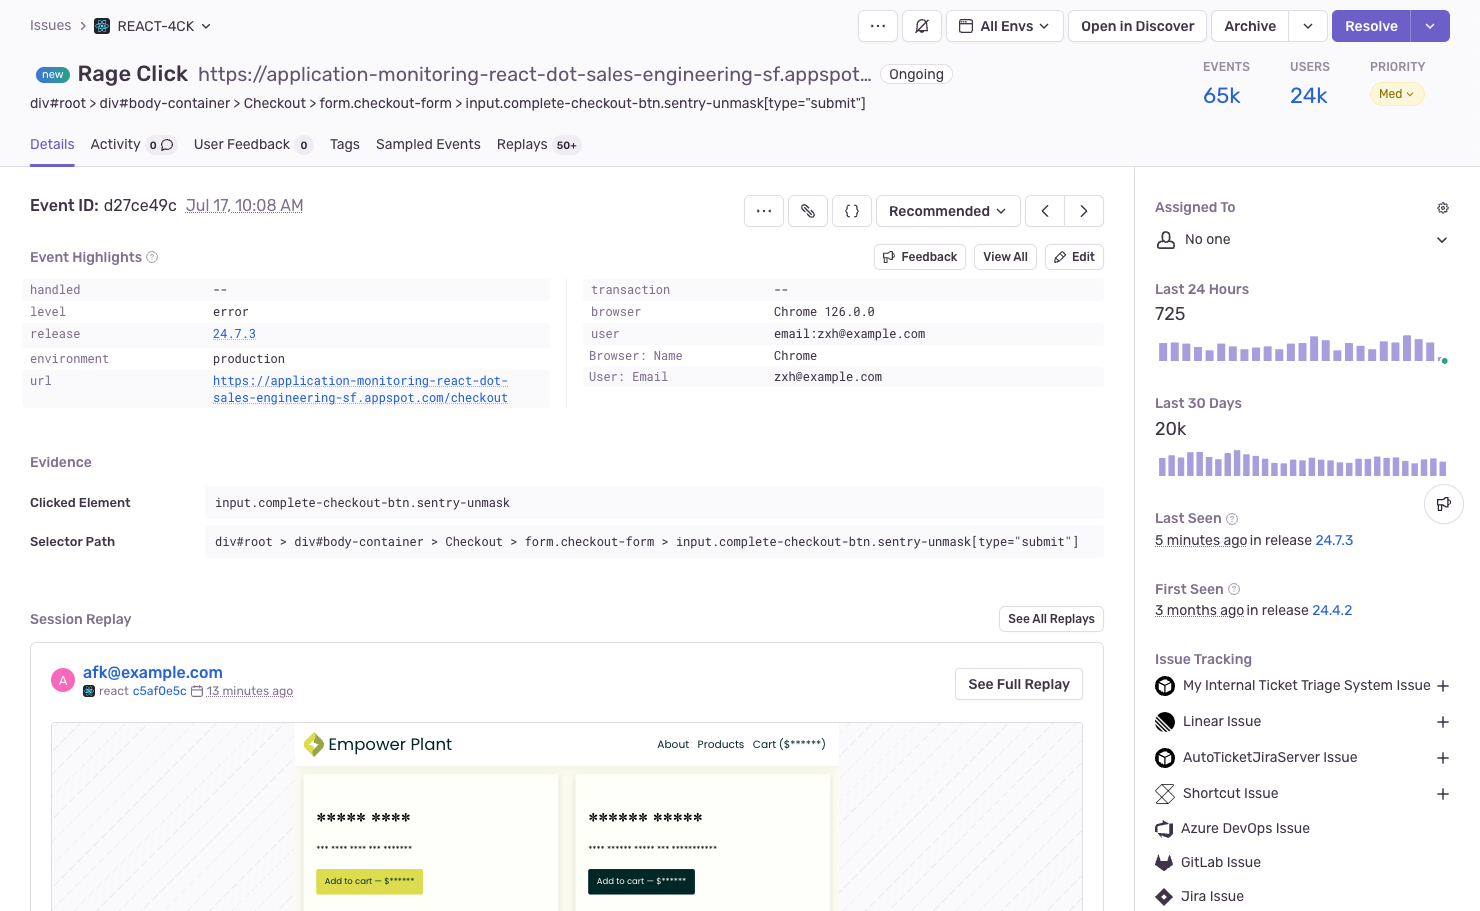This screenshot has width=1480, height=911.
Task: Change the Med priority dropdown
Action: coord(1396,94)
